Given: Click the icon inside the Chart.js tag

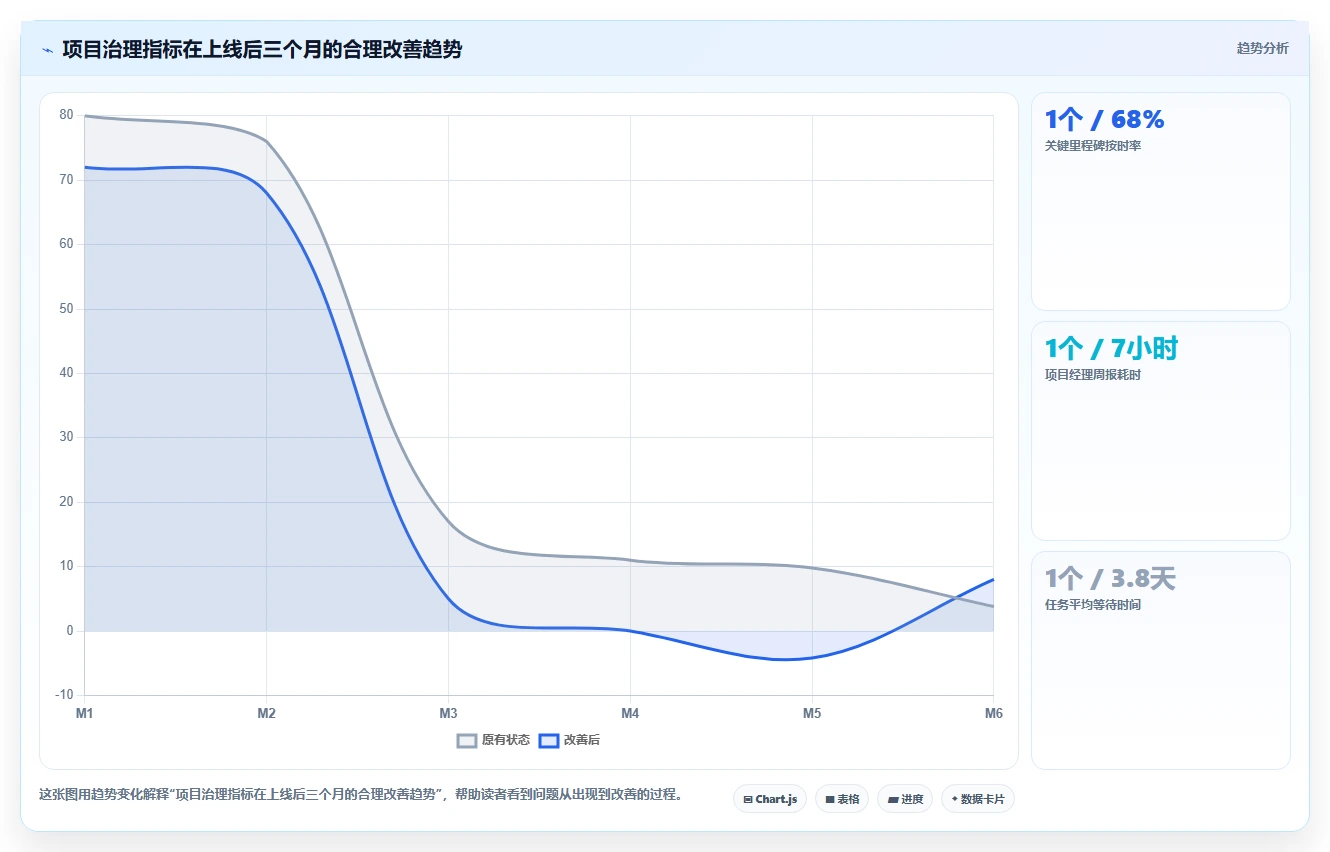Looking at the screenshot, I should click(x=748, y=800).
